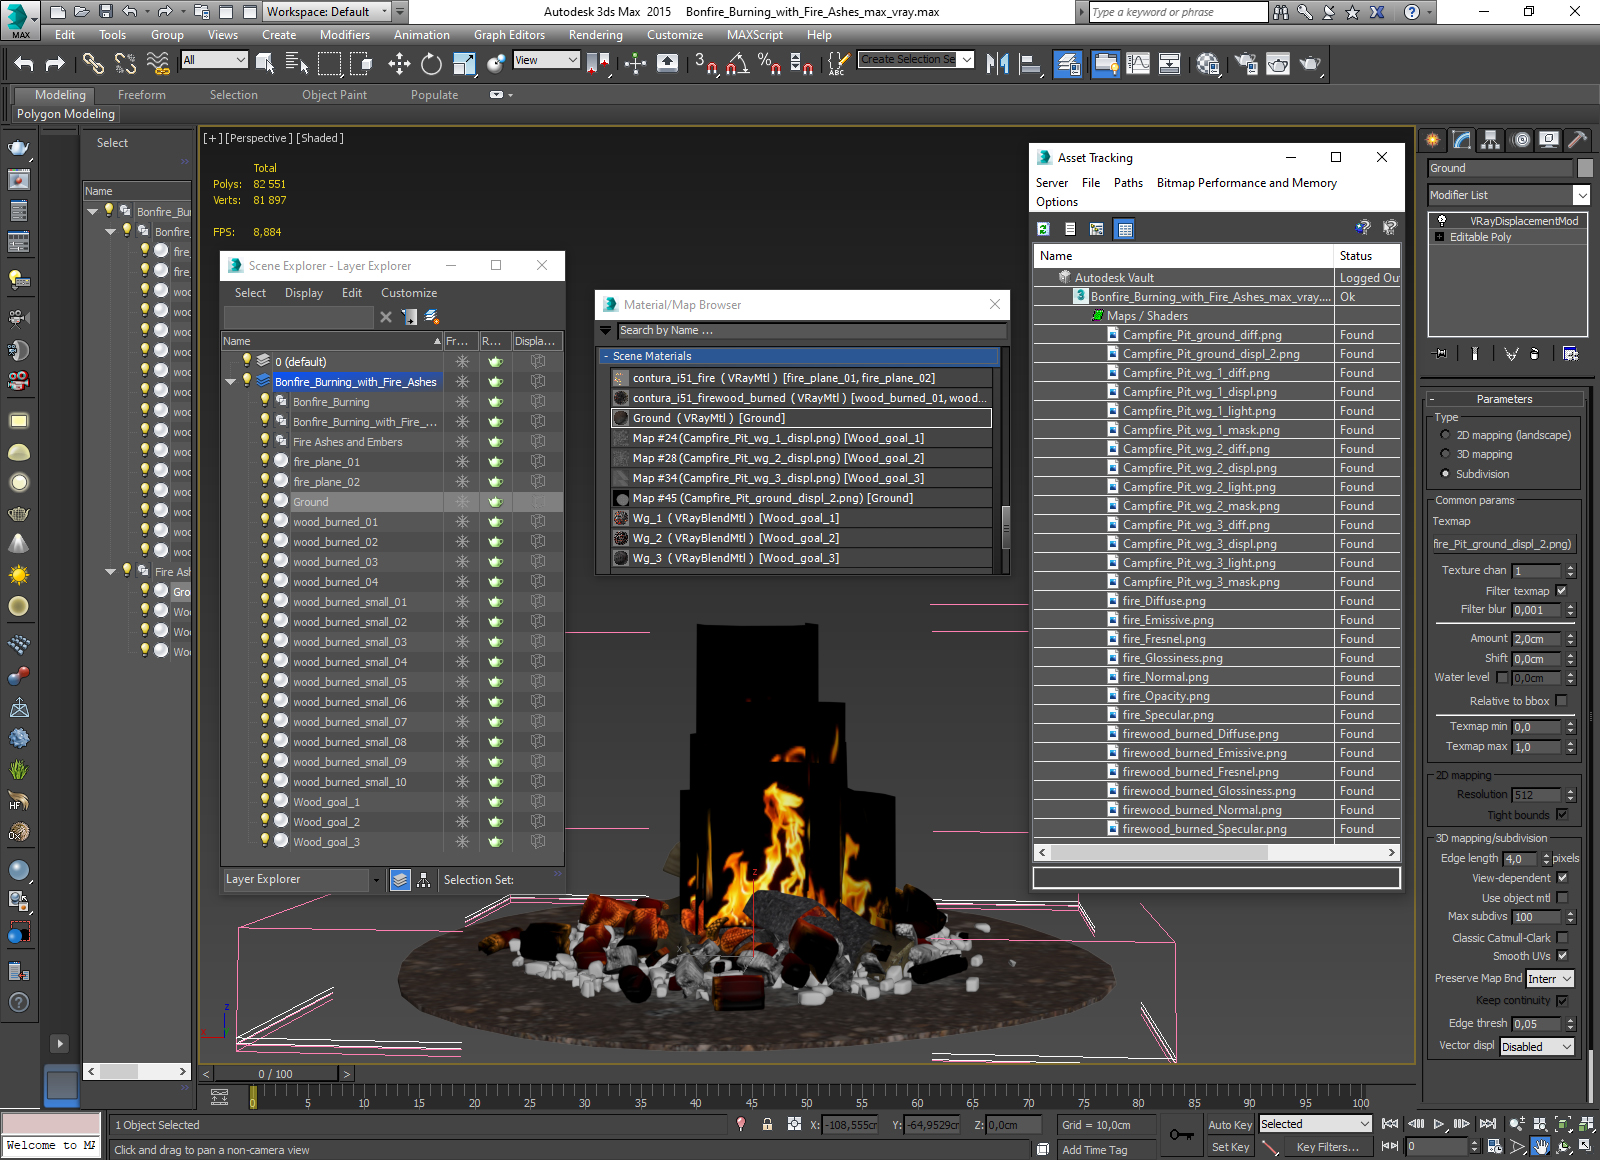Click the Set Key button
This screenshot has width=1600, height=1160.
click(x=1230, y=1147)
